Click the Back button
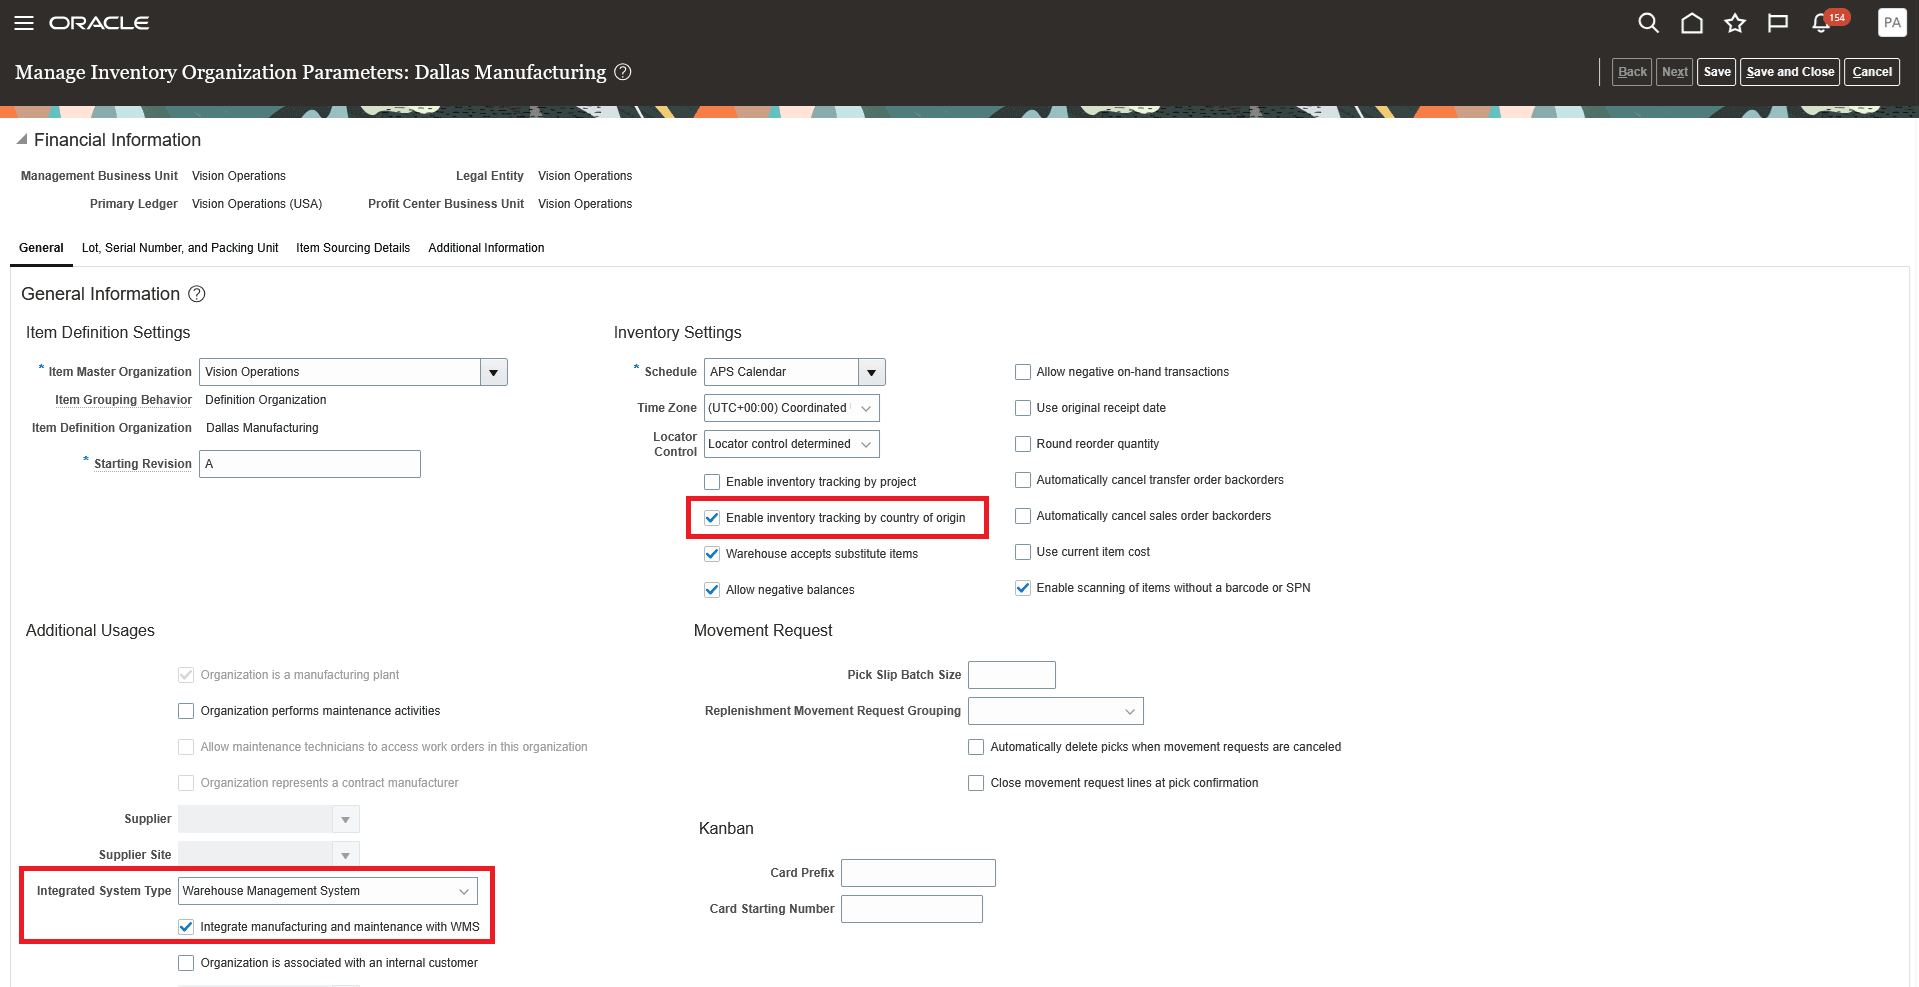The image size is (1919, 987). (1632, 72)
